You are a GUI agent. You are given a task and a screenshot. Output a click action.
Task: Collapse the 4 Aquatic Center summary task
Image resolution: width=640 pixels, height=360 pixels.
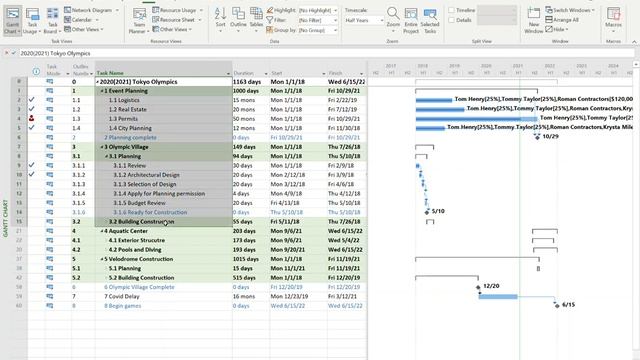(x=102, y=231)
